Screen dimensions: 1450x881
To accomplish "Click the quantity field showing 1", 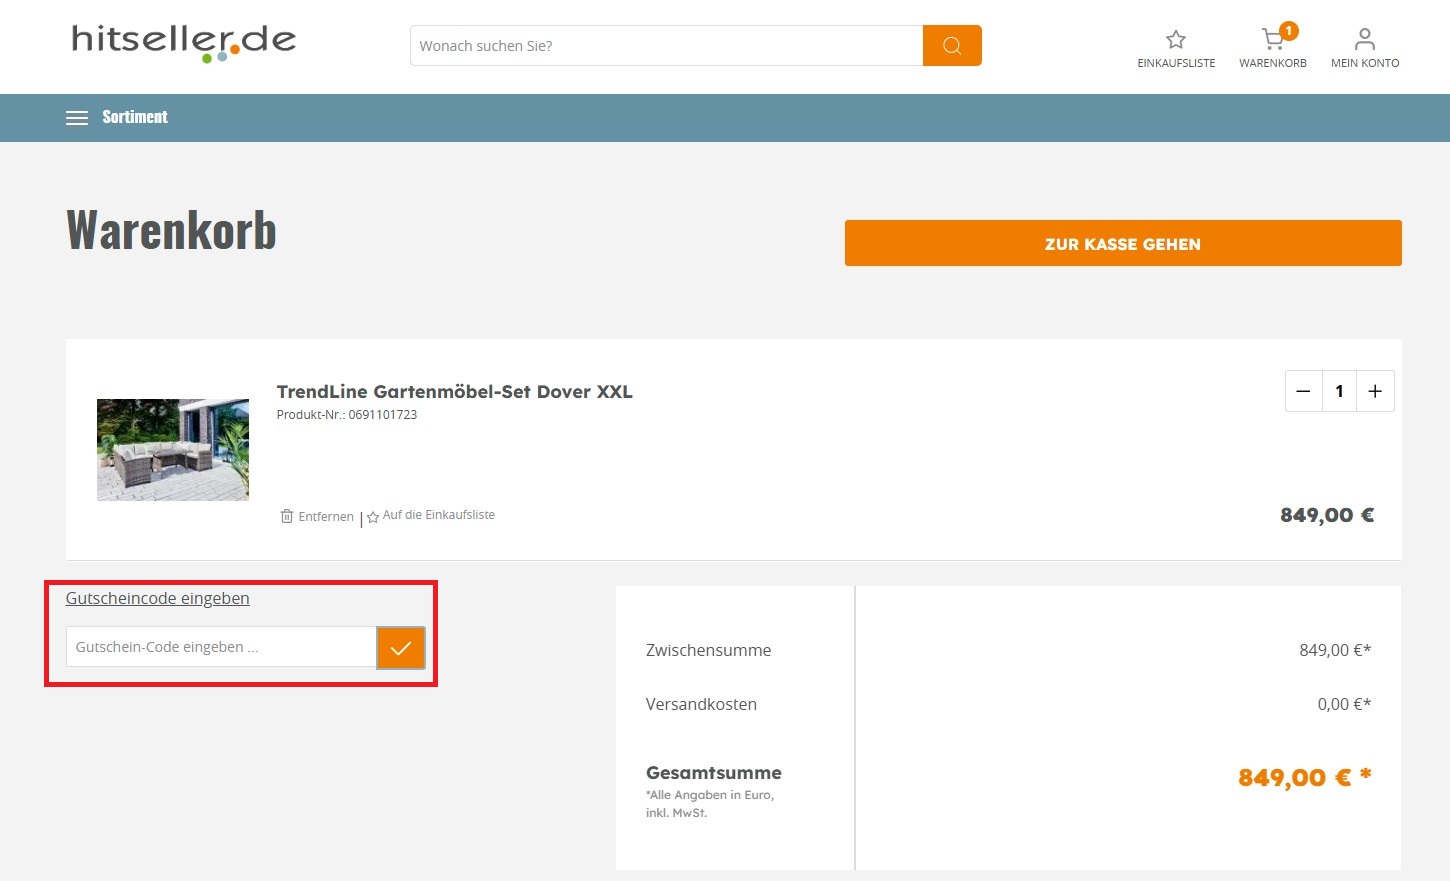I will pyautogui.click(x=1339, y=391).
